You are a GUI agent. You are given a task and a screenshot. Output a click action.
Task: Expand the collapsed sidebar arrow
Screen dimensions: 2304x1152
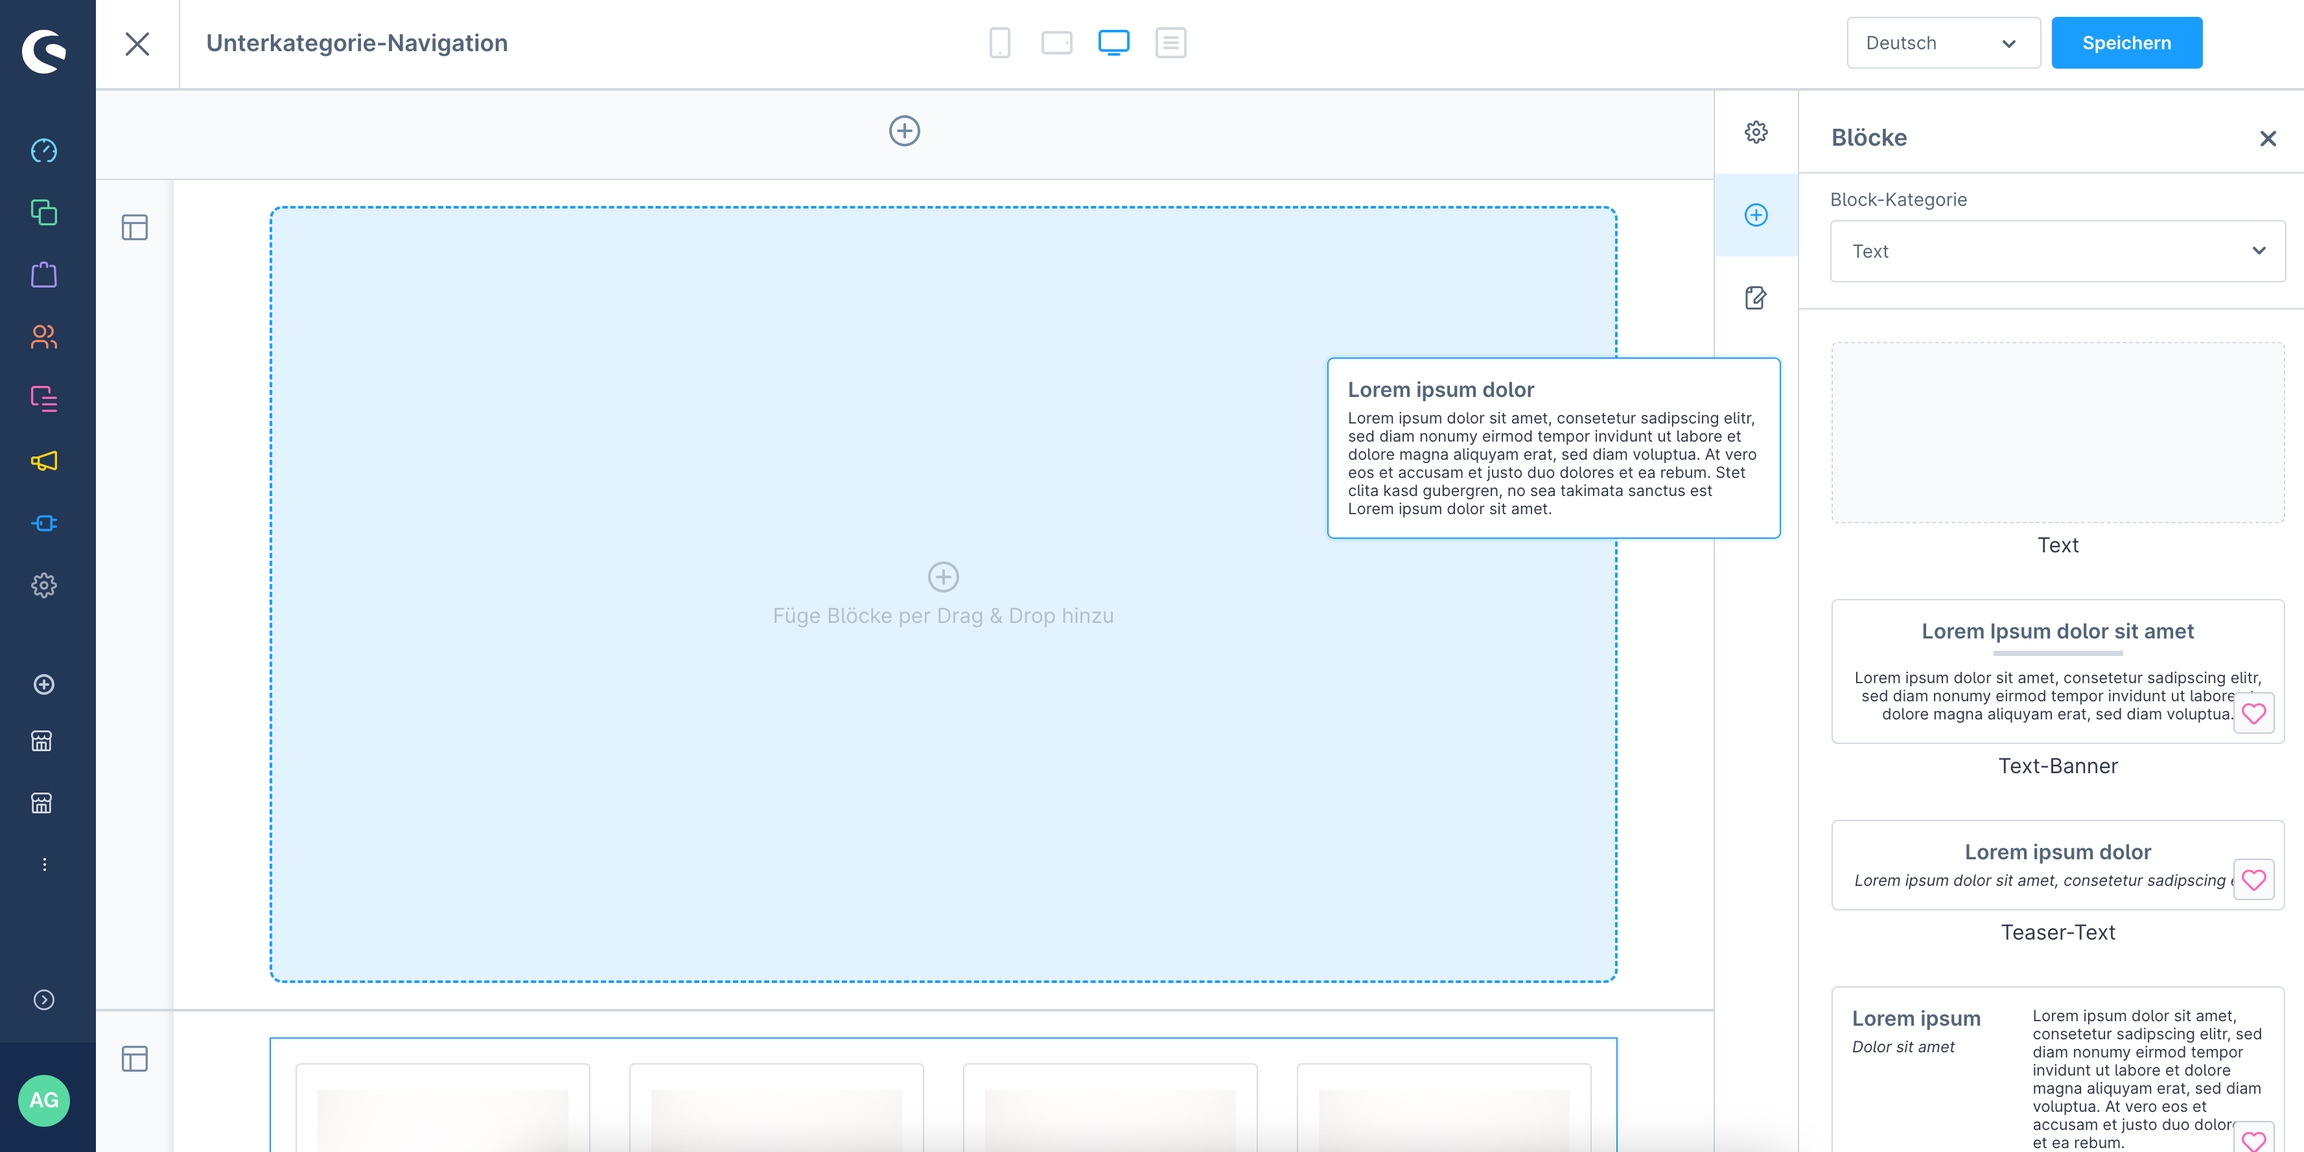point(44,1000)
